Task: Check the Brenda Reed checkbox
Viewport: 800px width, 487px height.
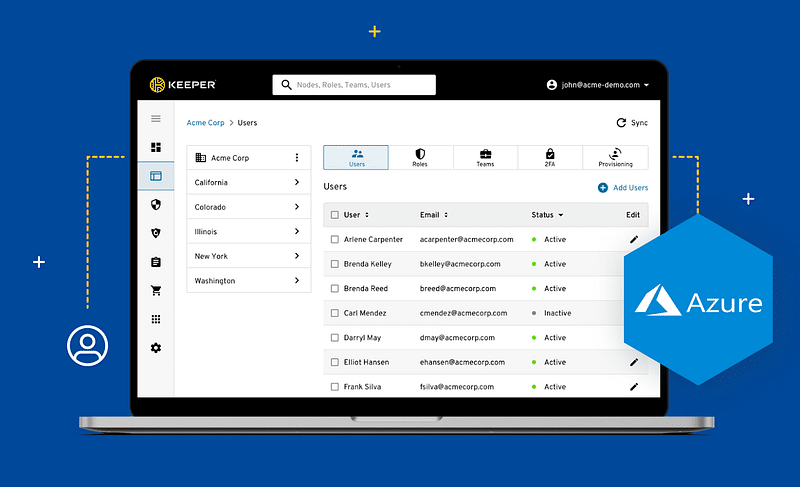Action: [x=335, y=289]
